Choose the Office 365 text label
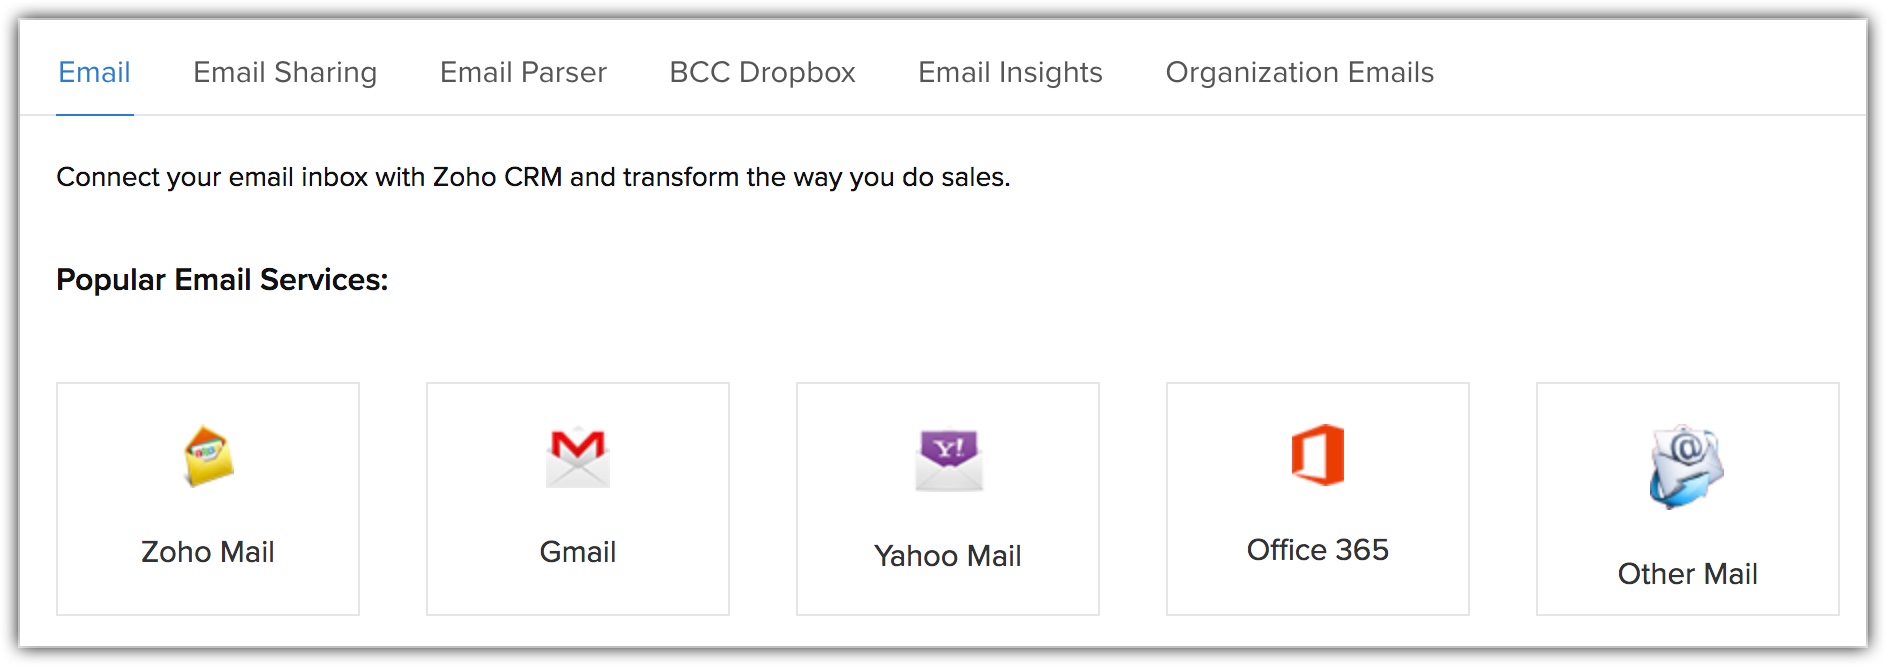This screenshot has width=1886, height=666. click(1318, 550)
